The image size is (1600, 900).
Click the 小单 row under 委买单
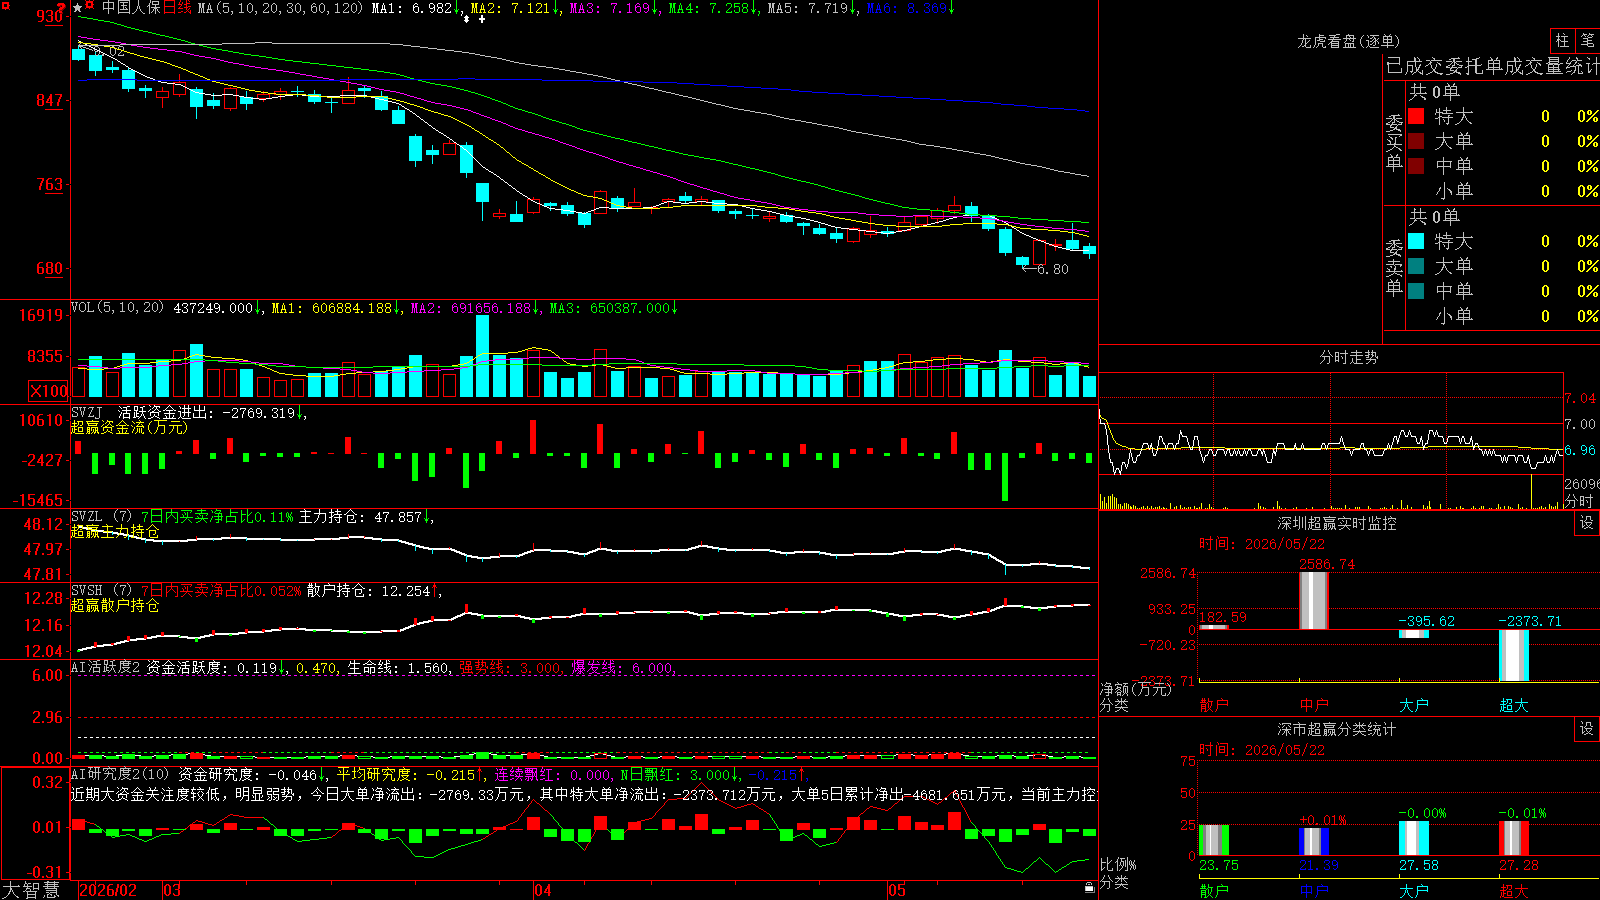pyautogui.click(x=1503, y=191)
